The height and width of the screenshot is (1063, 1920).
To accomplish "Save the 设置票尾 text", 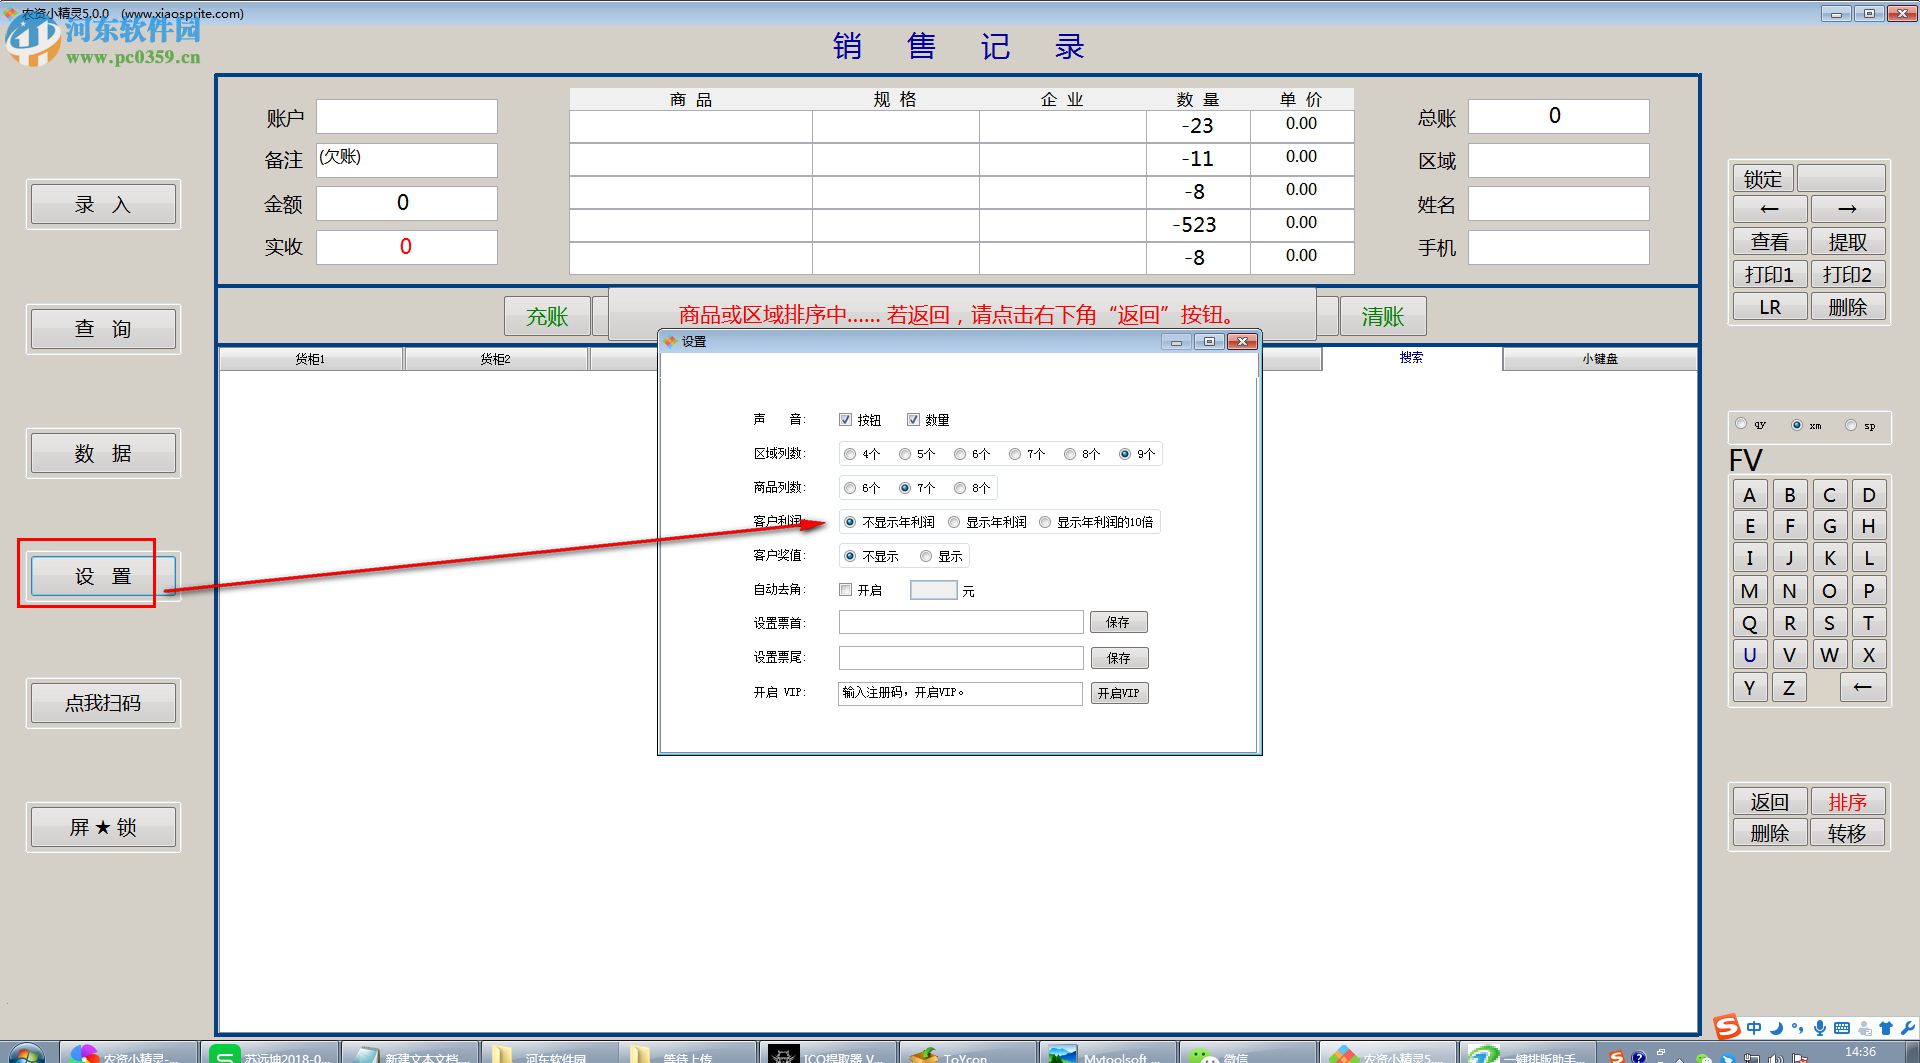I will click(1118, 658).
